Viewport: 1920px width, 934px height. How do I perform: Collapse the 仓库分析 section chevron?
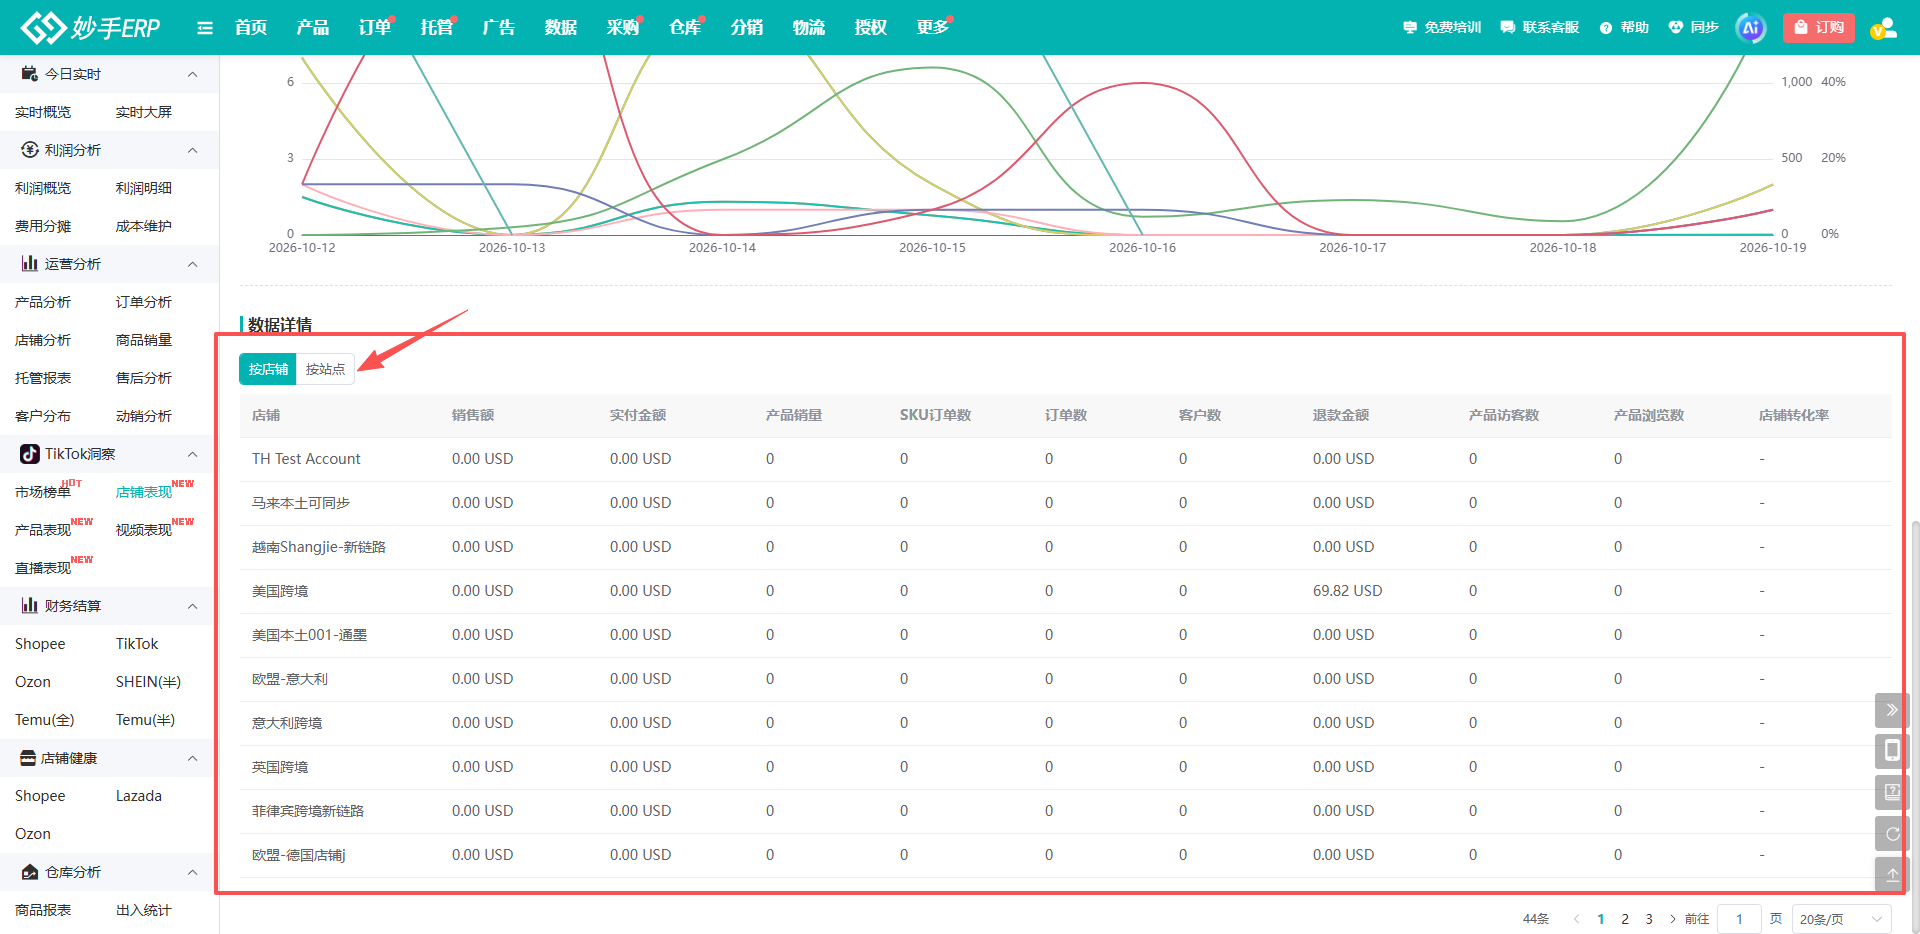192,872
